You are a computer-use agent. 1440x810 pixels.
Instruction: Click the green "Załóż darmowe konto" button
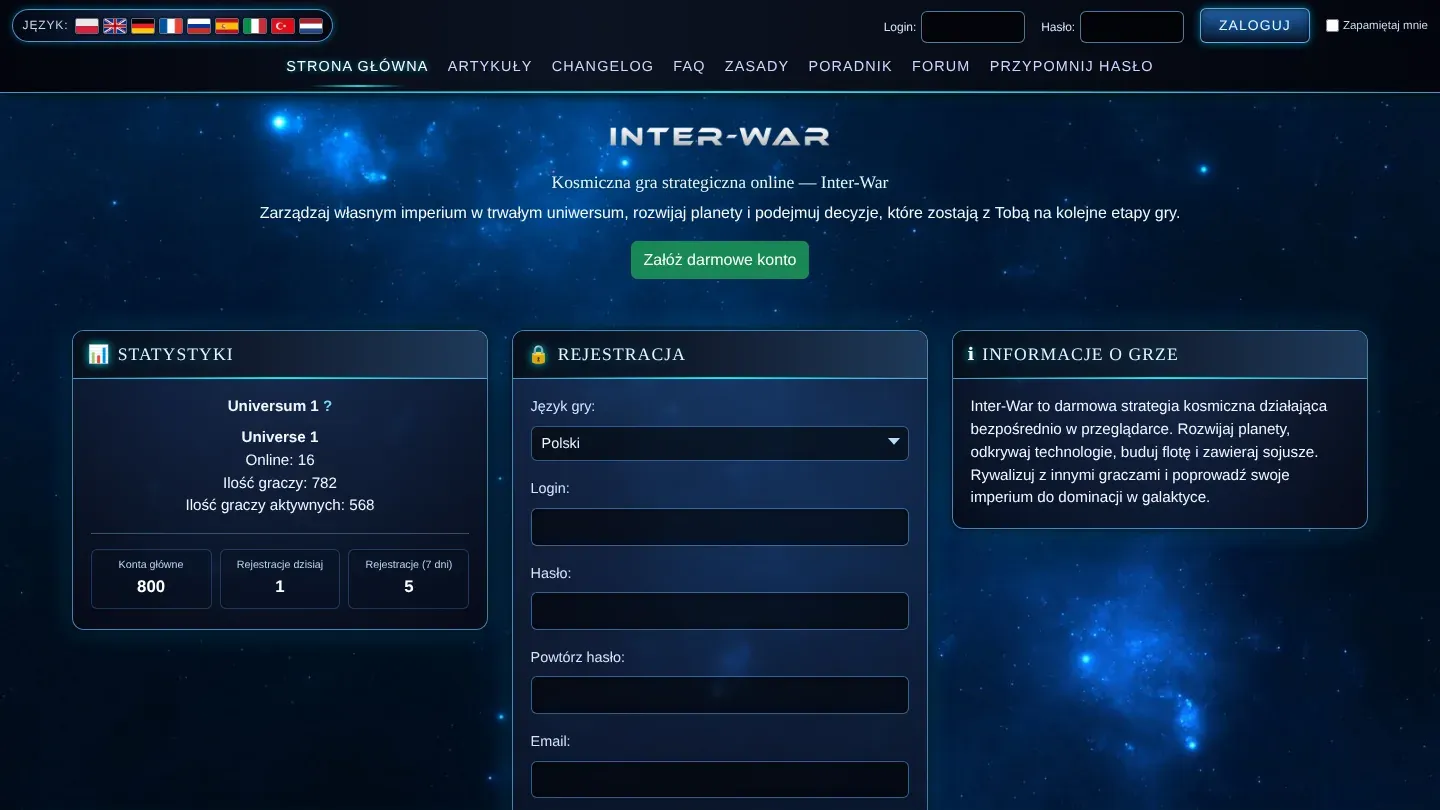(x=720, y=260)
